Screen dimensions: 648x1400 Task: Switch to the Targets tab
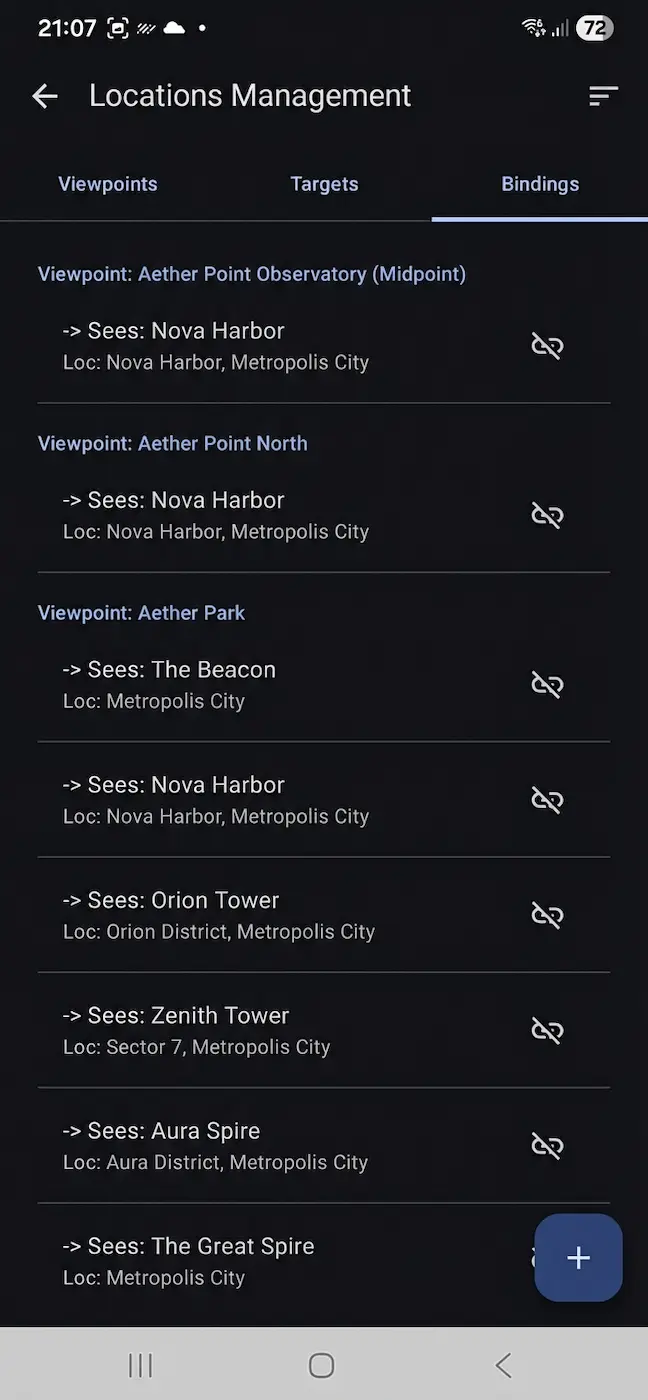click(324, 184)
